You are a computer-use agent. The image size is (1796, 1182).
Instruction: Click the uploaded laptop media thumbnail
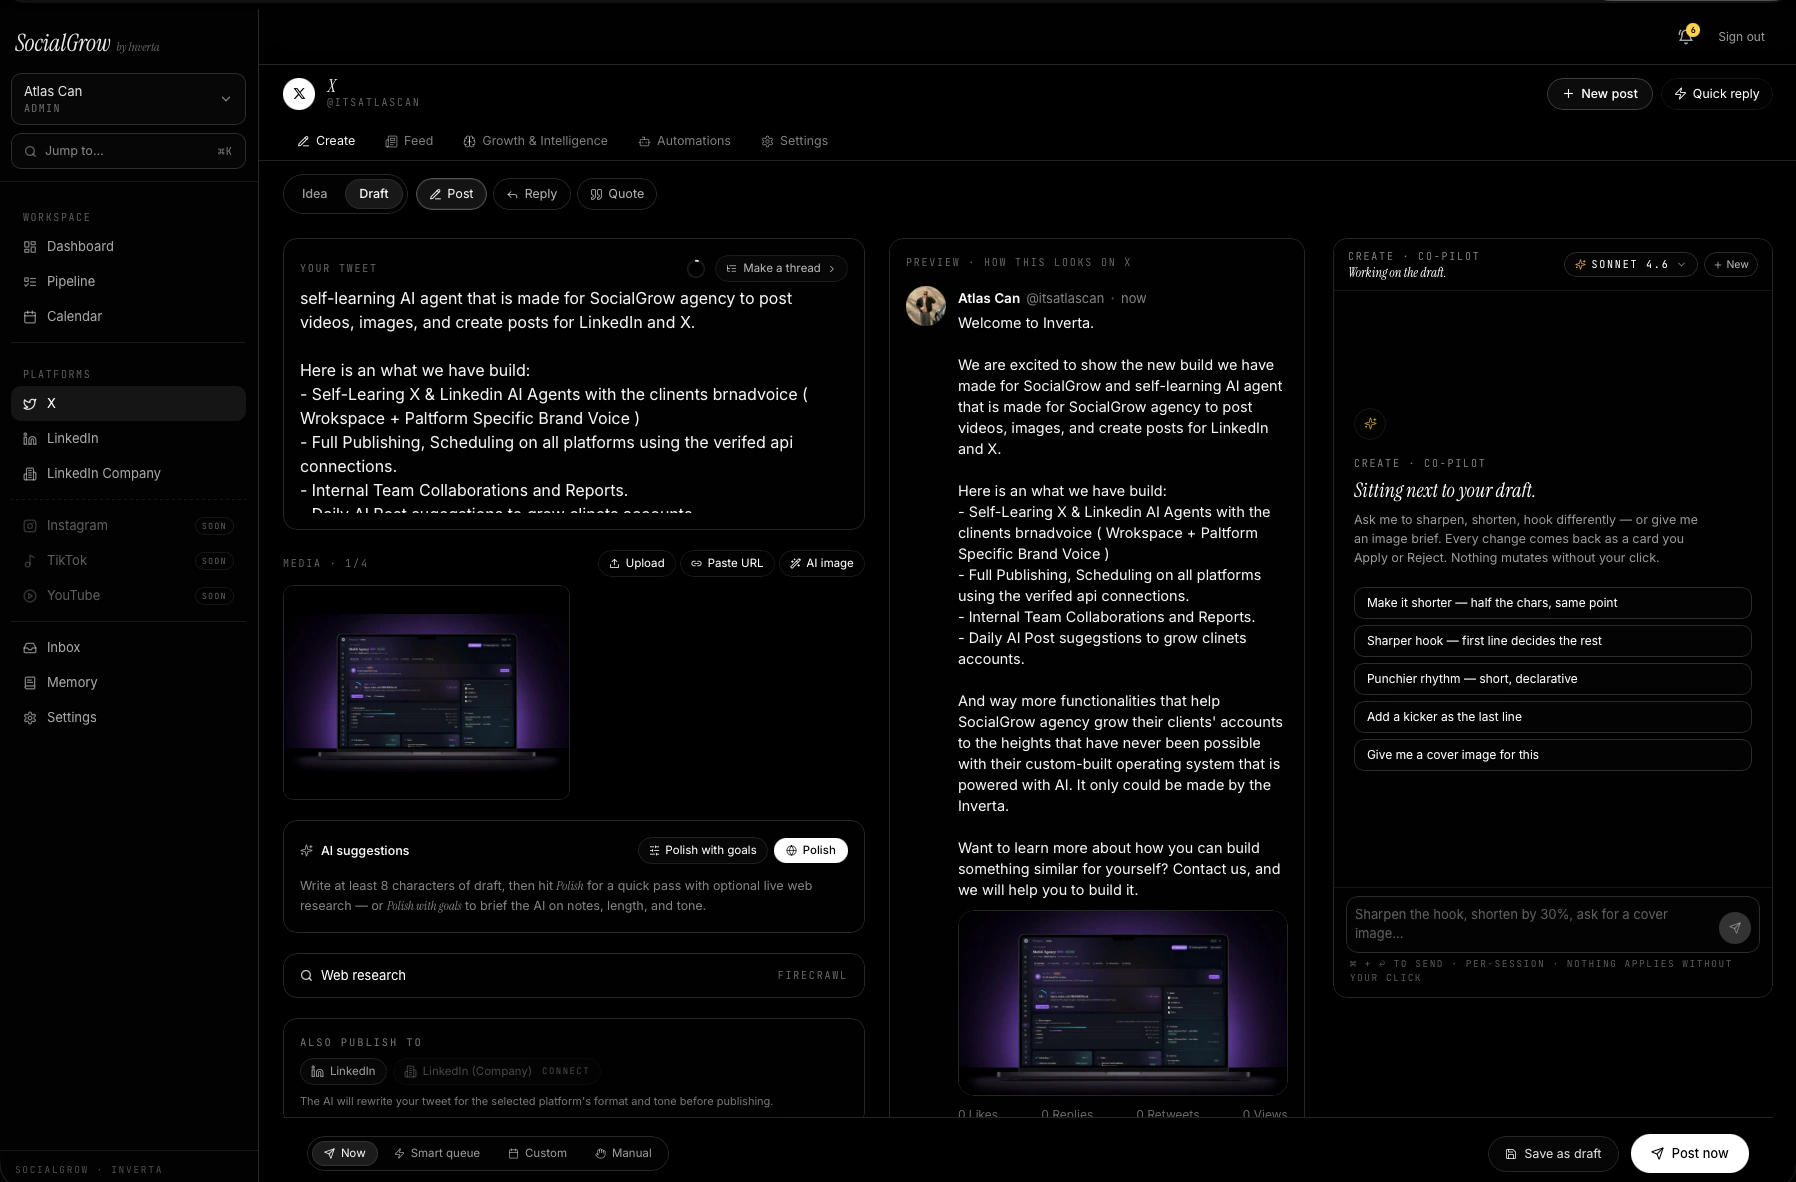click(426, 692)
